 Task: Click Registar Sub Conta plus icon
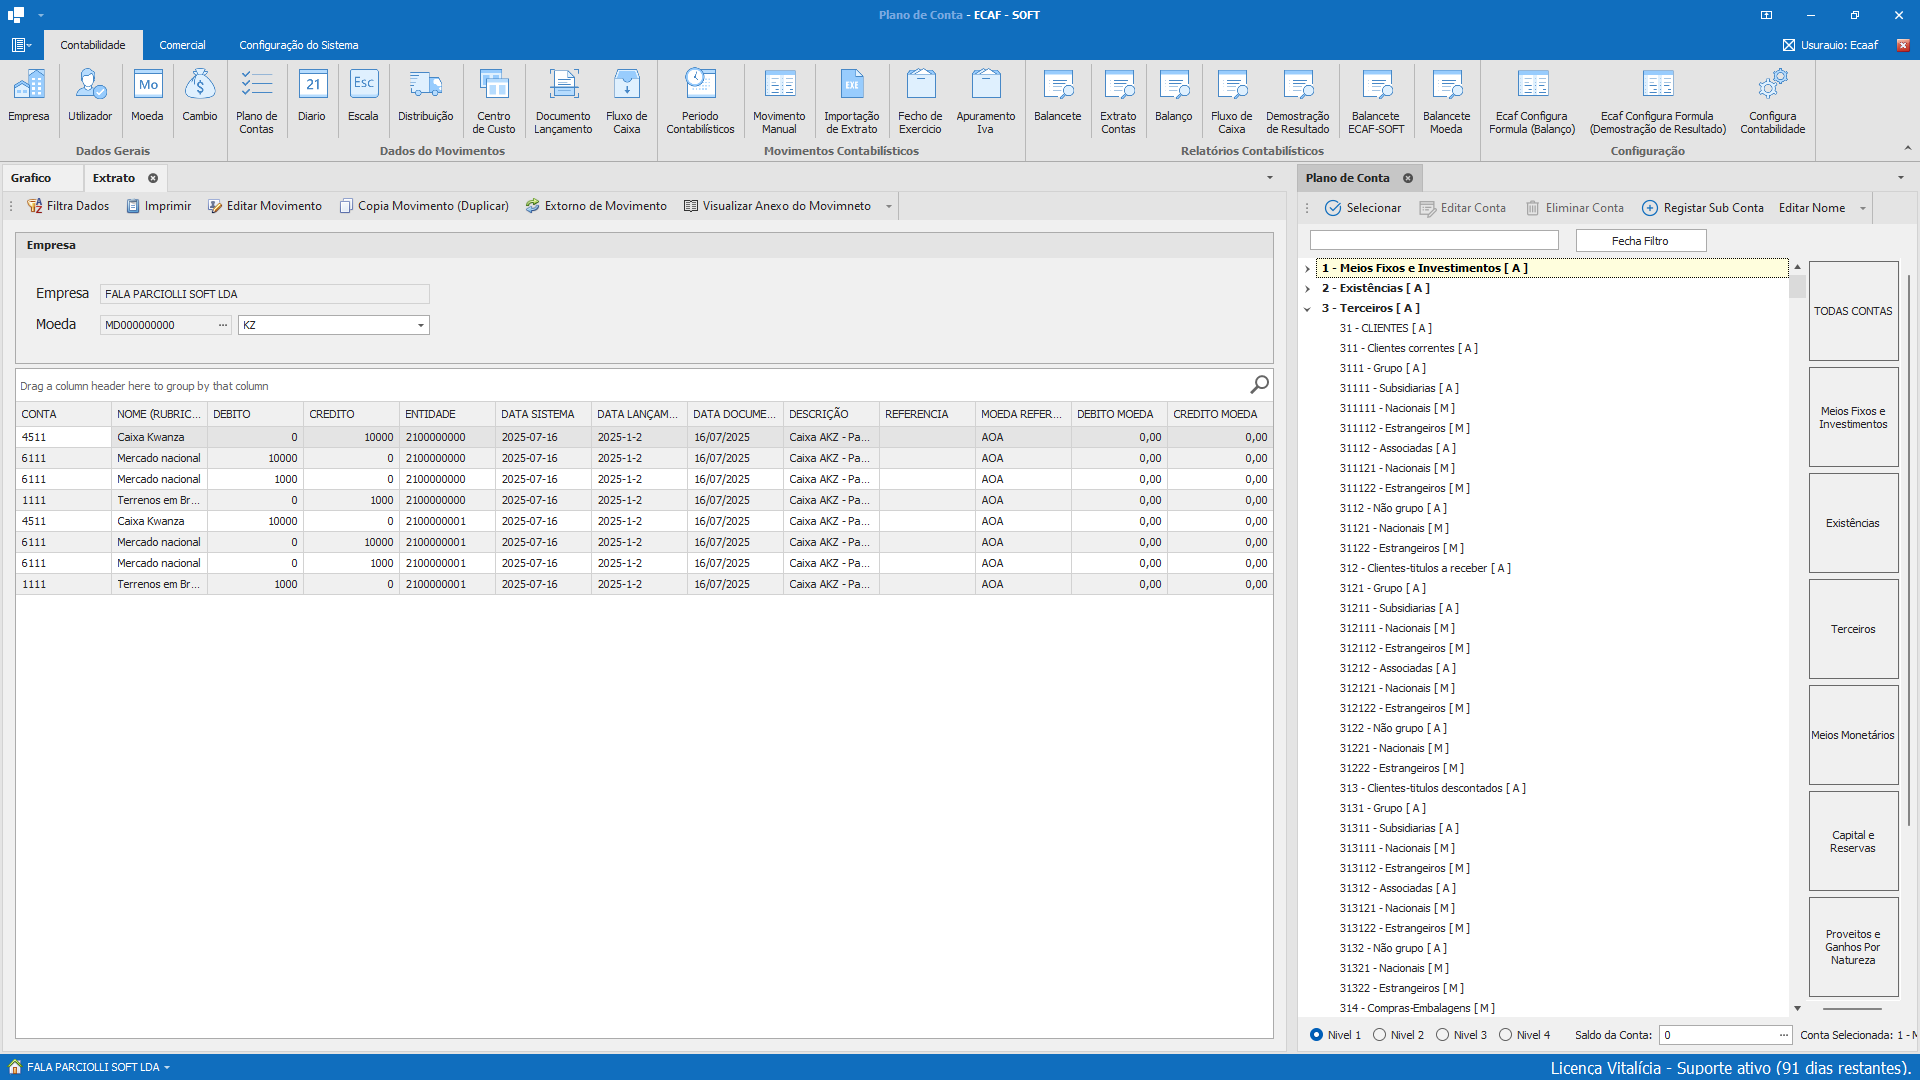coord(1650,208)
